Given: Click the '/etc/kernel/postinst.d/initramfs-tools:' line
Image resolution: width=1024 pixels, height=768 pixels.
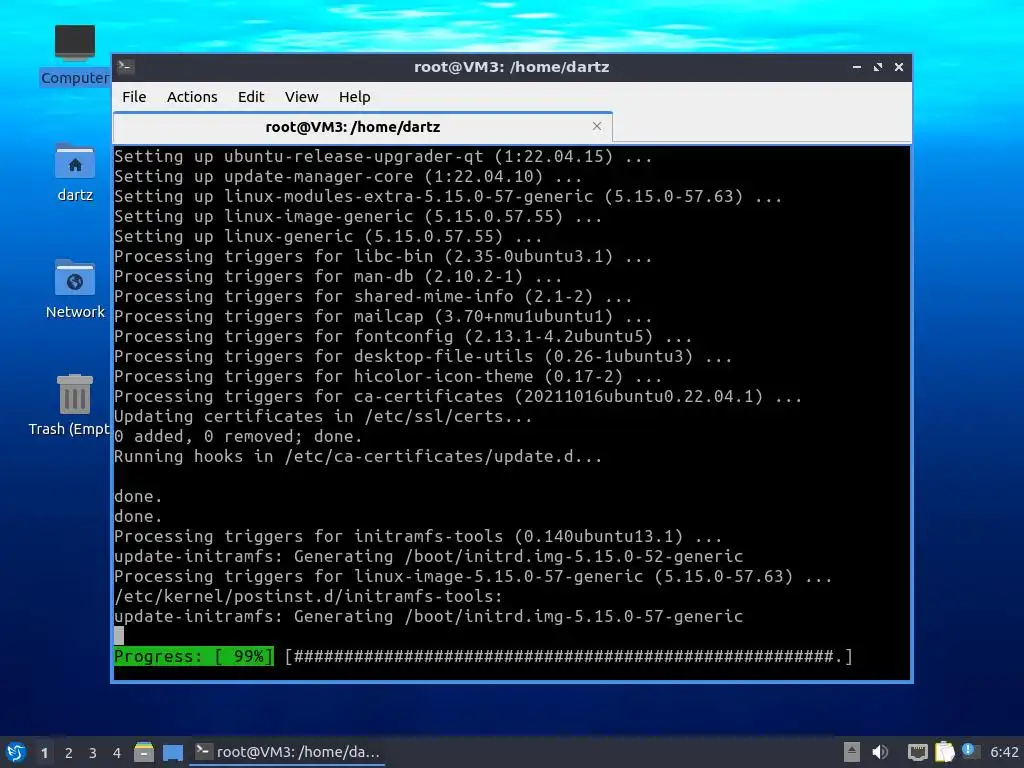Looking at the screenshot, I should (308, 596).
